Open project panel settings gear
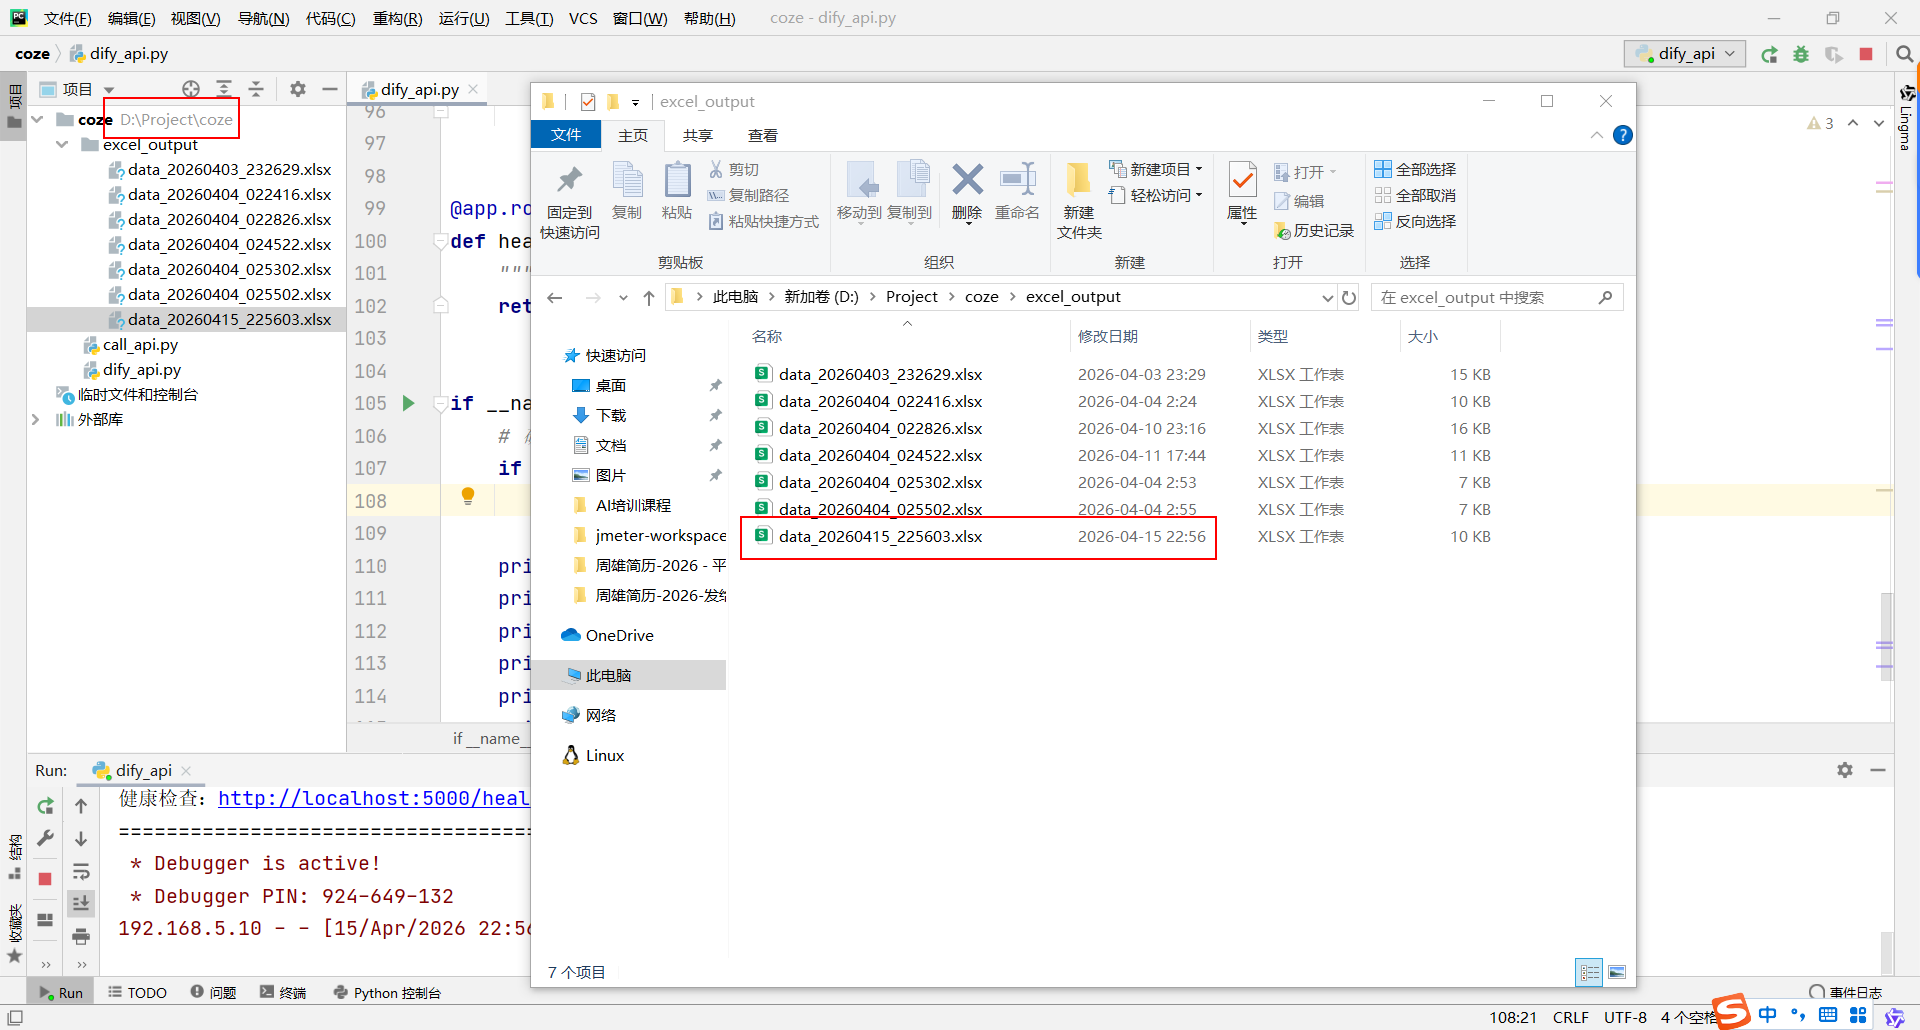 coord(298,89)
